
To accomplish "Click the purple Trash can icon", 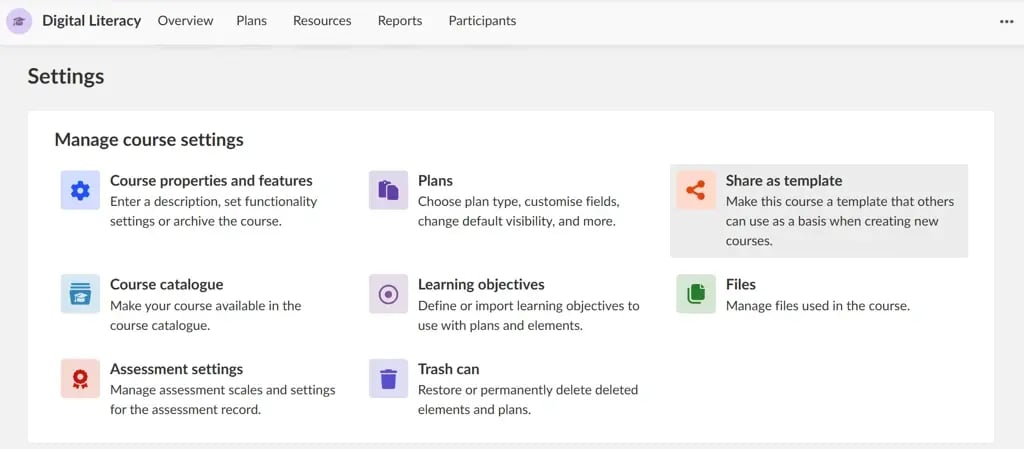I will tap(389, 379).
